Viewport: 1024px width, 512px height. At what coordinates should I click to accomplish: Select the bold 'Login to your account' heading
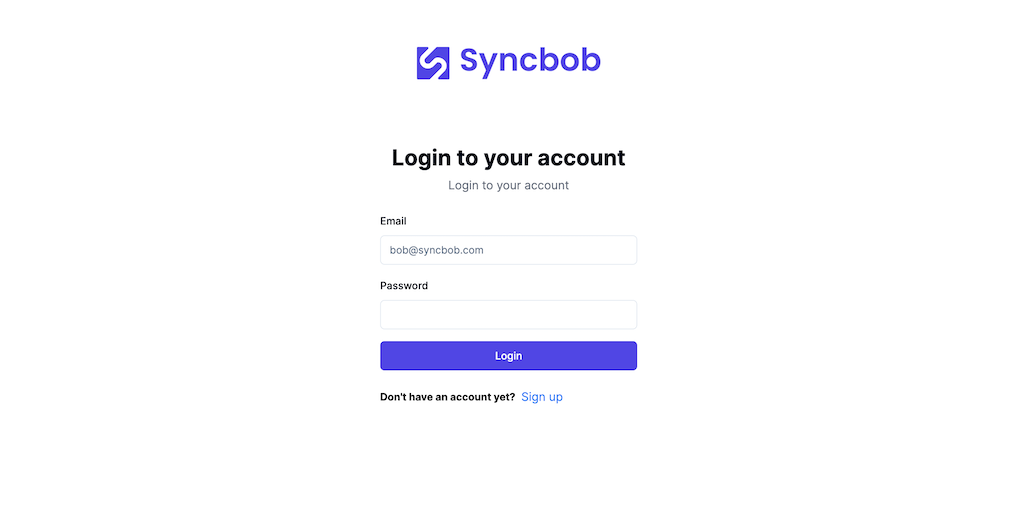click(508, 158)
